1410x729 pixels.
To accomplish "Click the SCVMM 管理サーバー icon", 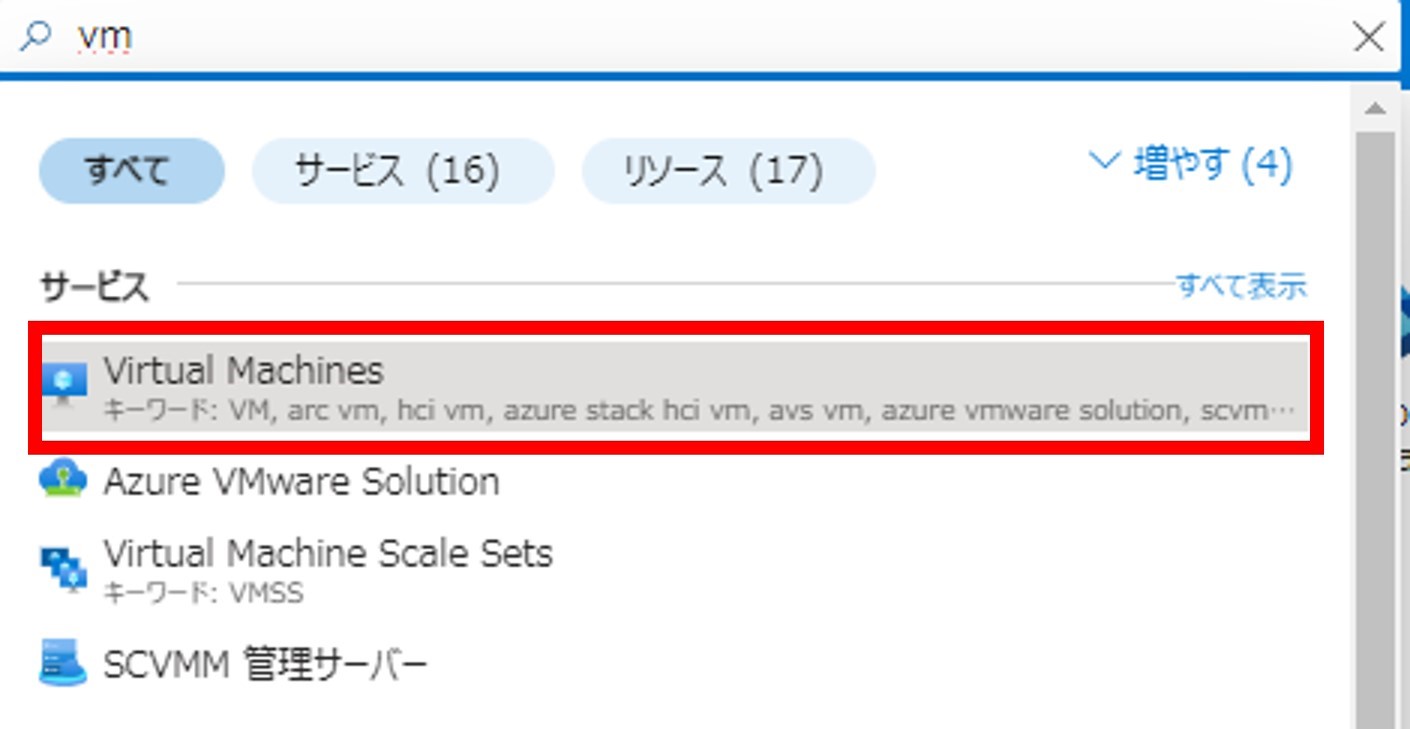I will (63, 663).
